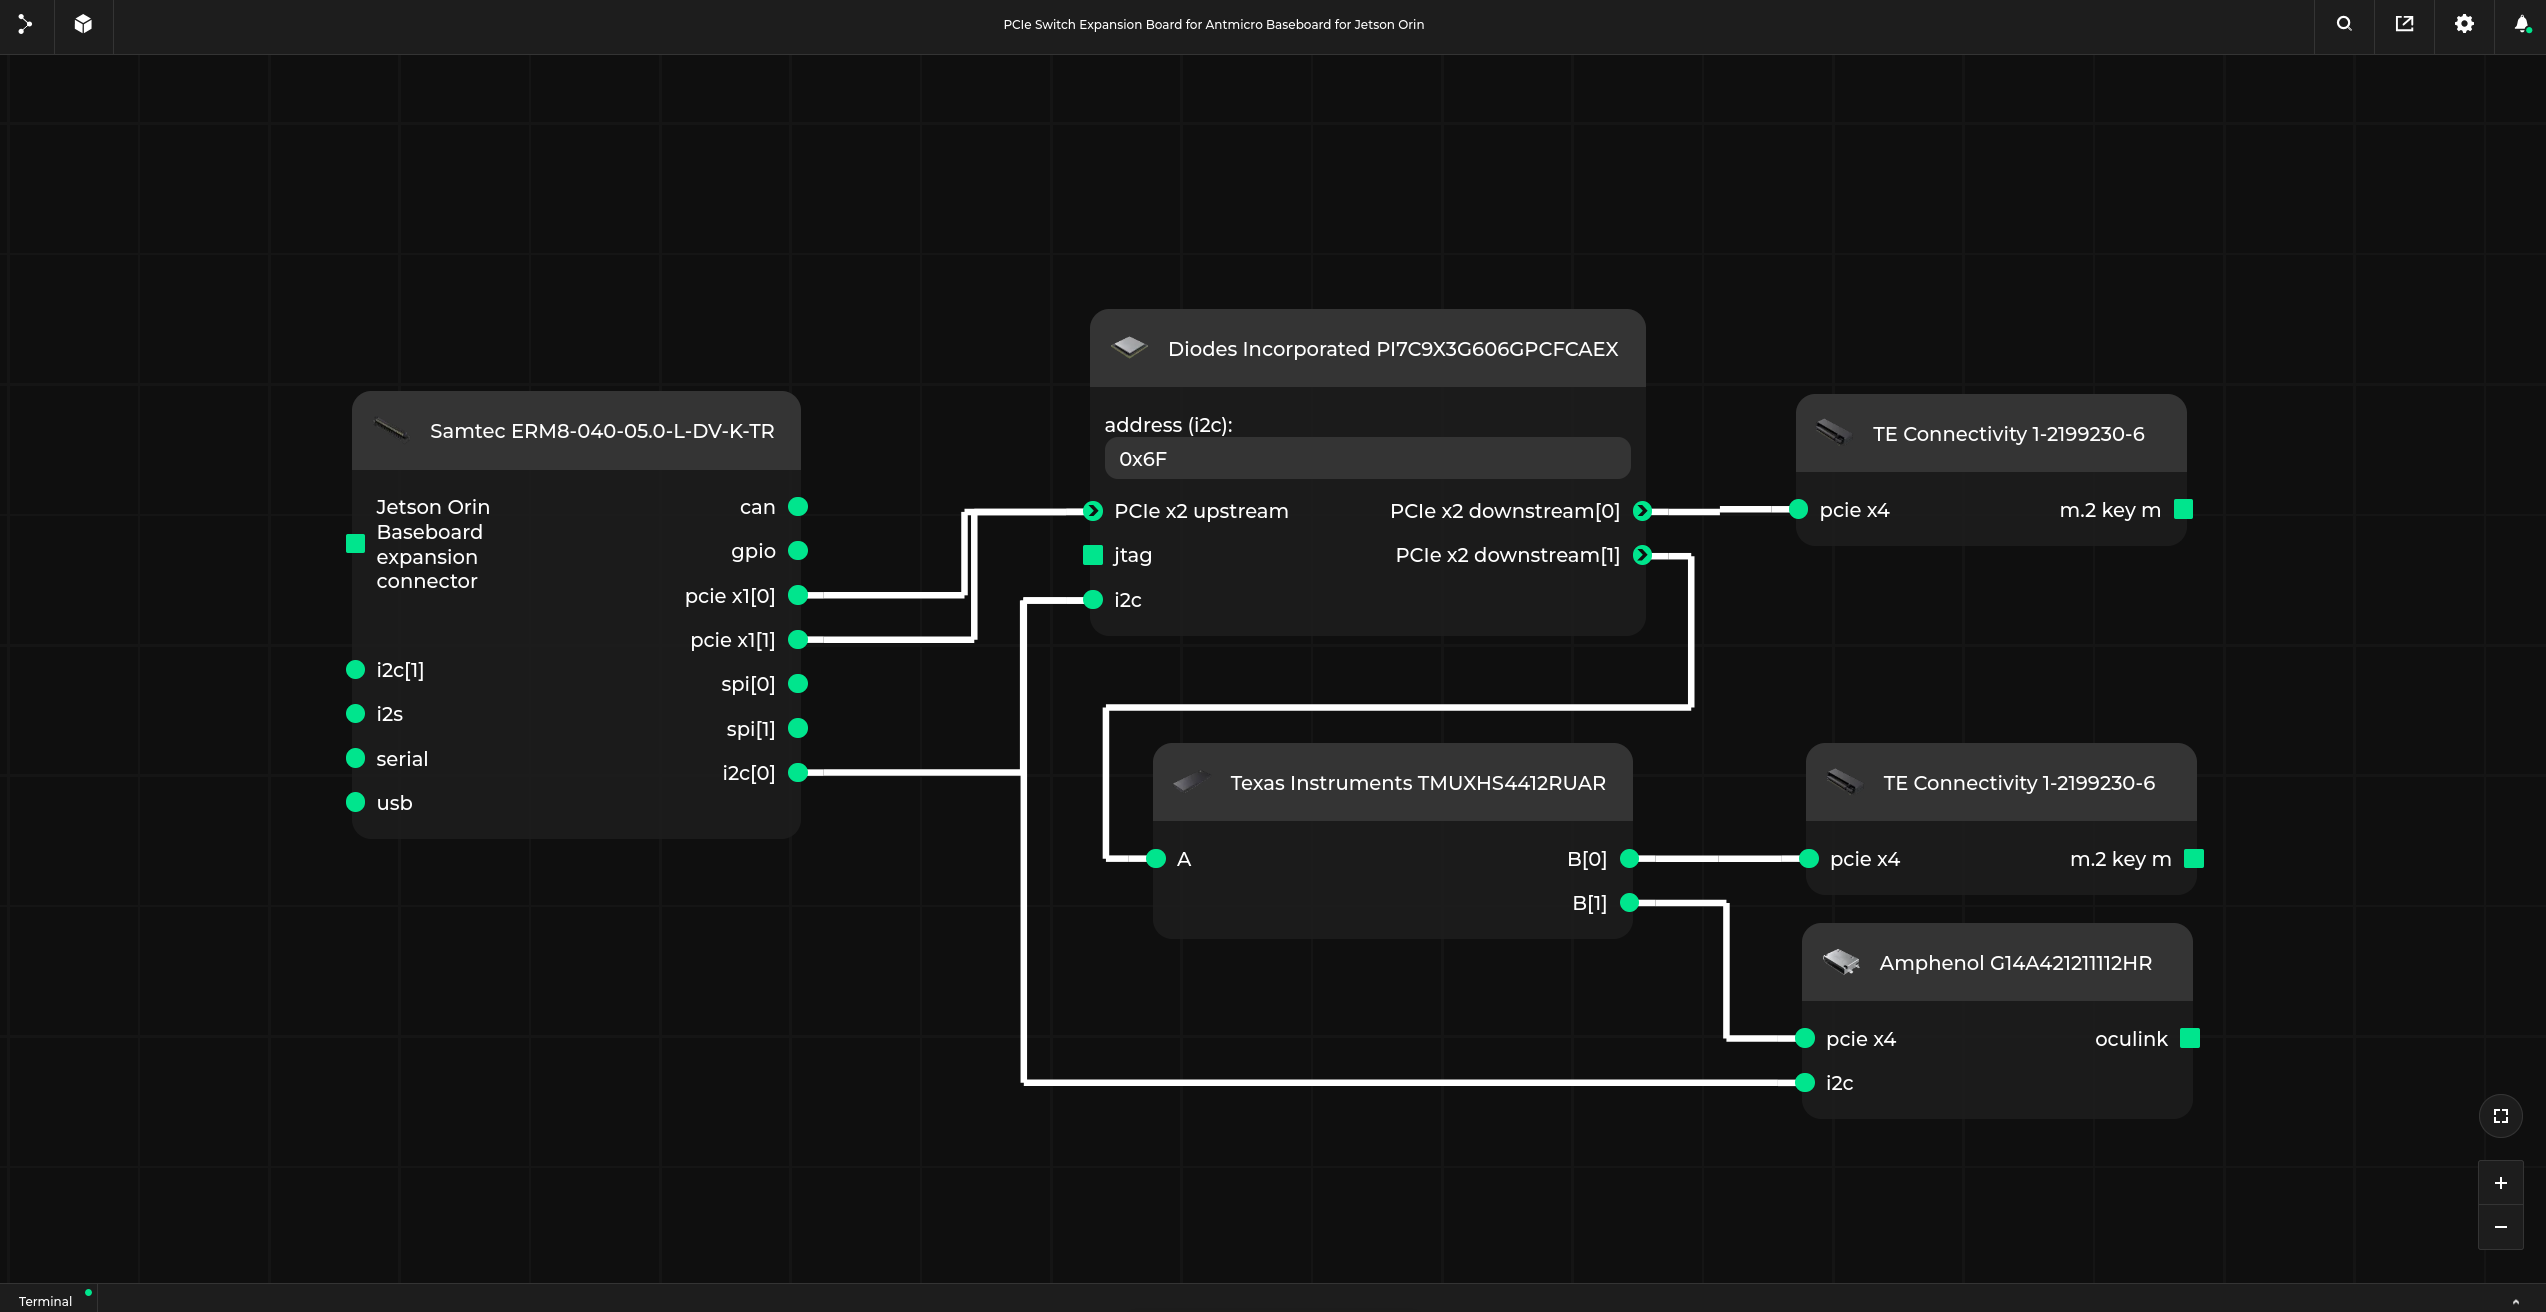
Task: Click the jtag square port
Action: tap(1093, 555)
